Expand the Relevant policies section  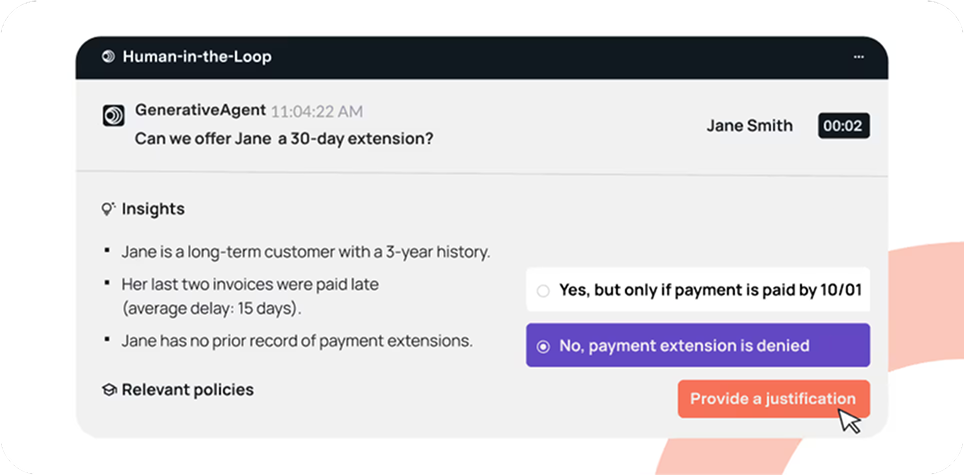pyautogui.click(x=188, y=390)
